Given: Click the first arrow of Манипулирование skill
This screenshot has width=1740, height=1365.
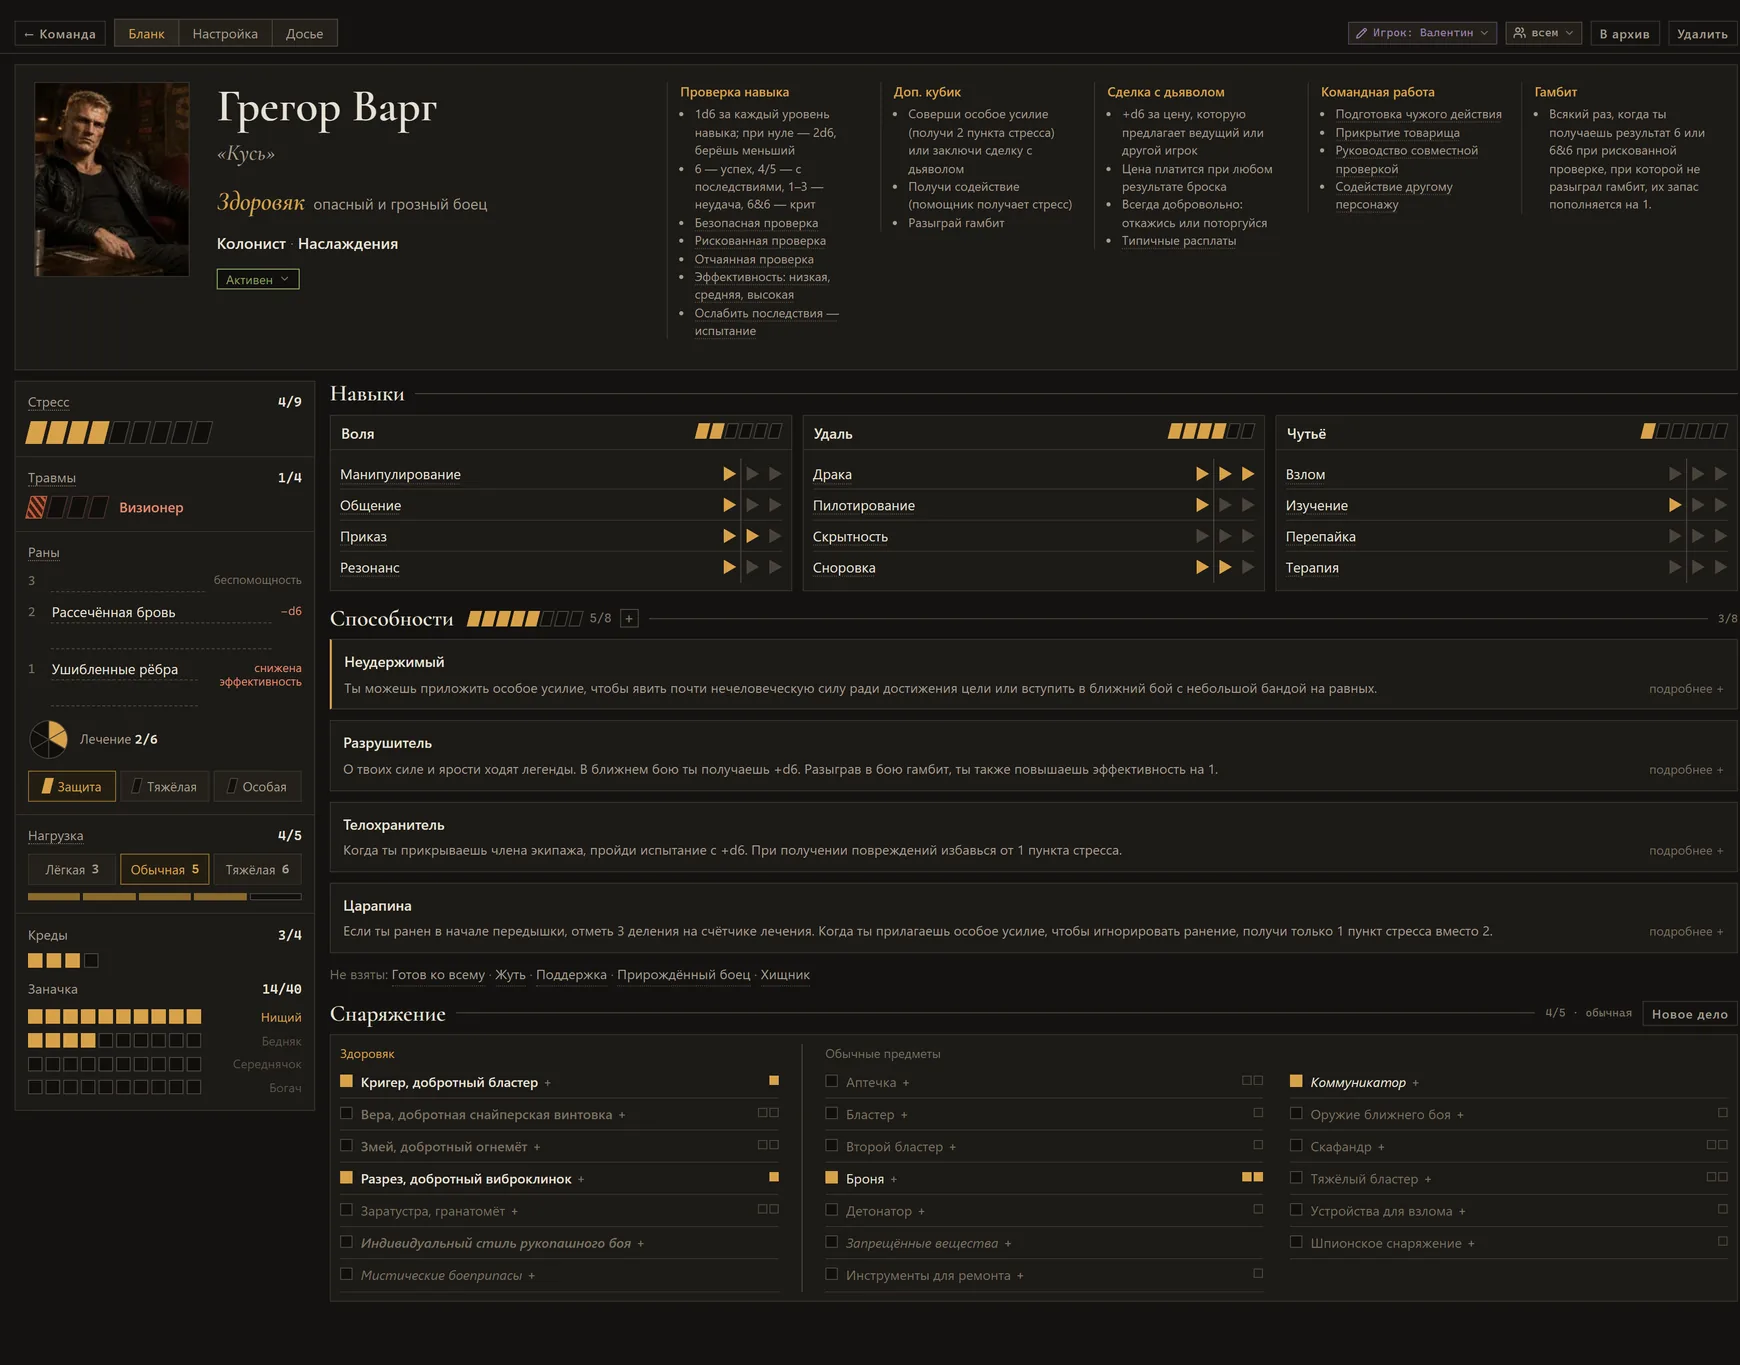Looking at the screenshot, I should tap(729, 474).
